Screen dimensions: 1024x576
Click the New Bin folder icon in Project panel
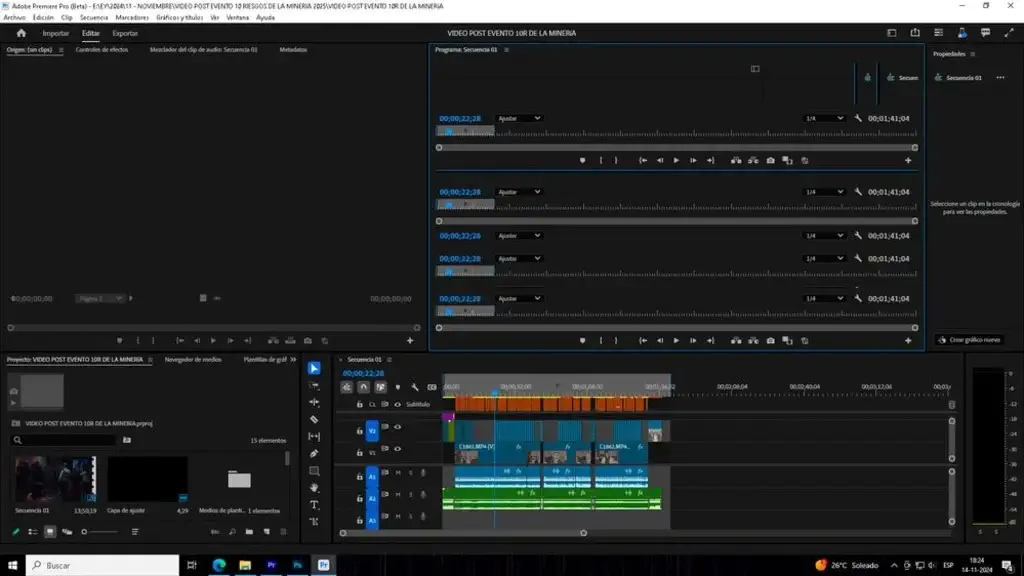click(247, 531)
